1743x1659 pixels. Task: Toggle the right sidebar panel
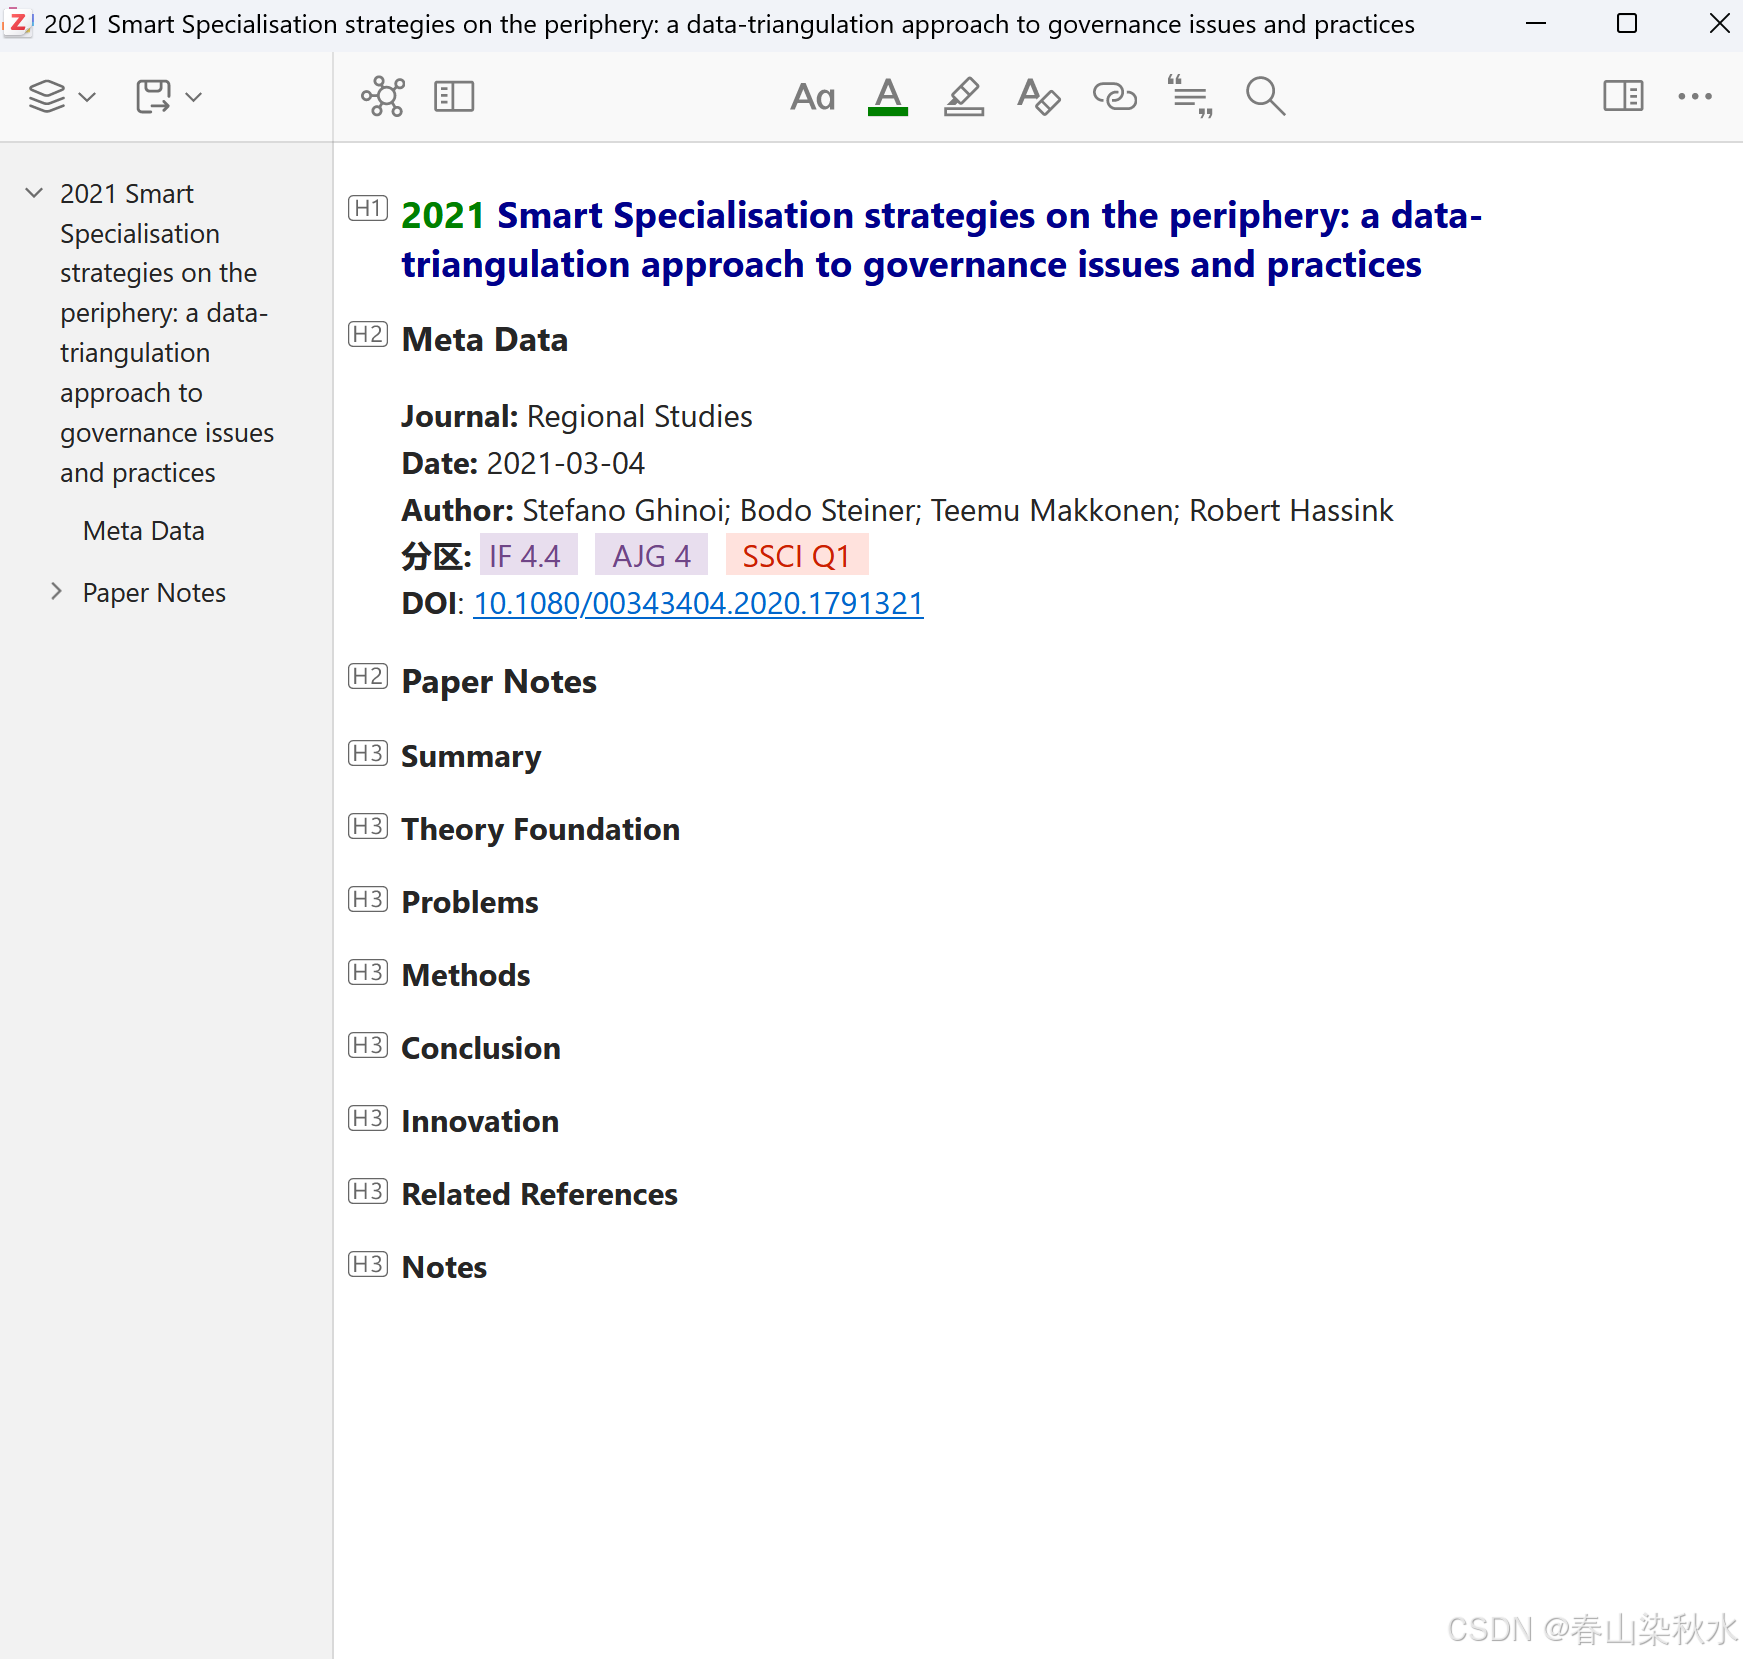pos(1622,96)
